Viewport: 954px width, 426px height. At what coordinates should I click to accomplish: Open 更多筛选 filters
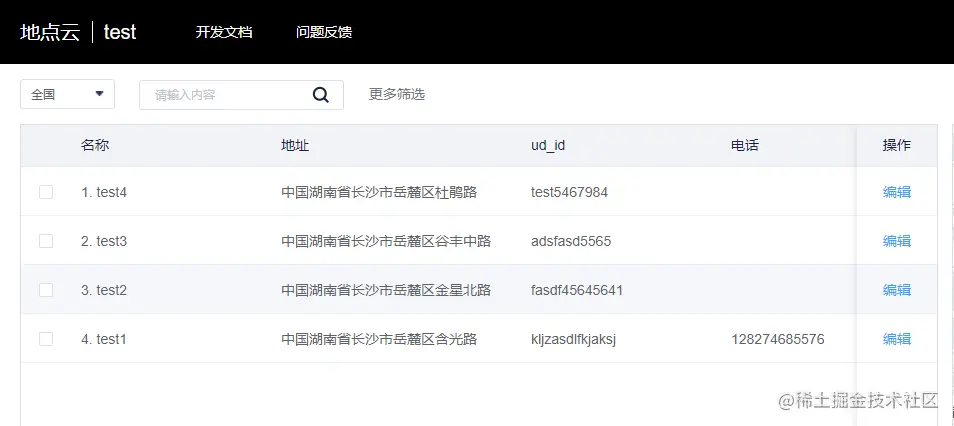click(397, 94)
